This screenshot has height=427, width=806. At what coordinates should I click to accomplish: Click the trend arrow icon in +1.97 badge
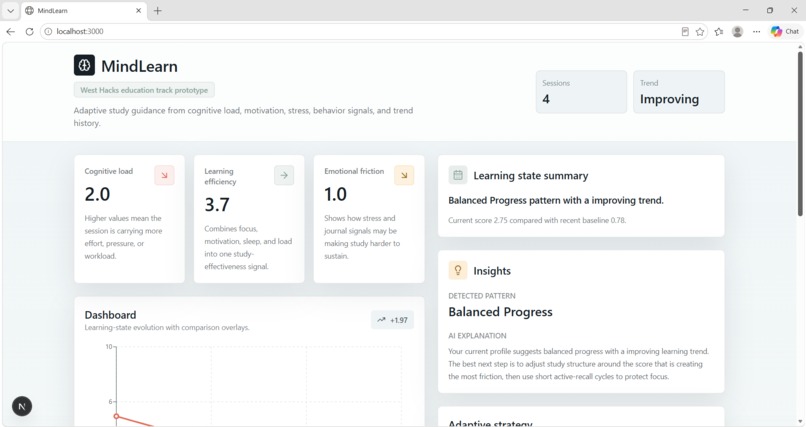click(381, 320)
